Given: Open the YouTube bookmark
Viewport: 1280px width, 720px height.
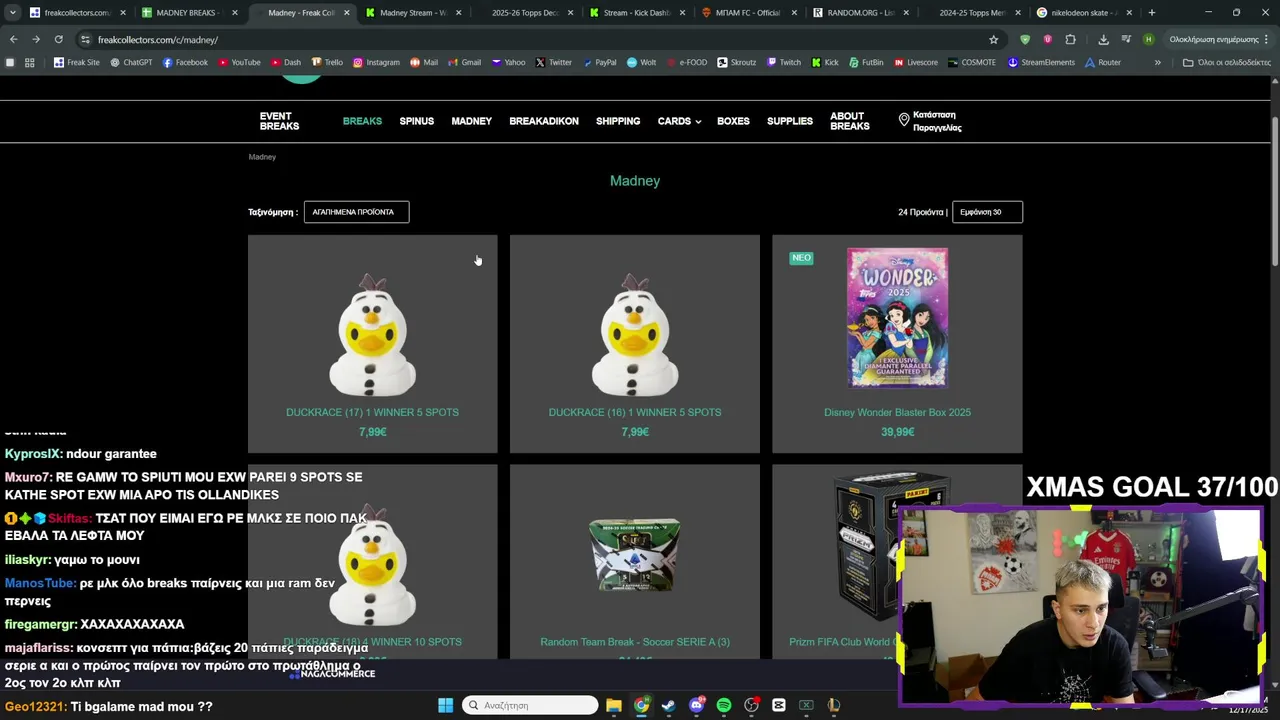Looking at the screenshot, I should 239,62.
